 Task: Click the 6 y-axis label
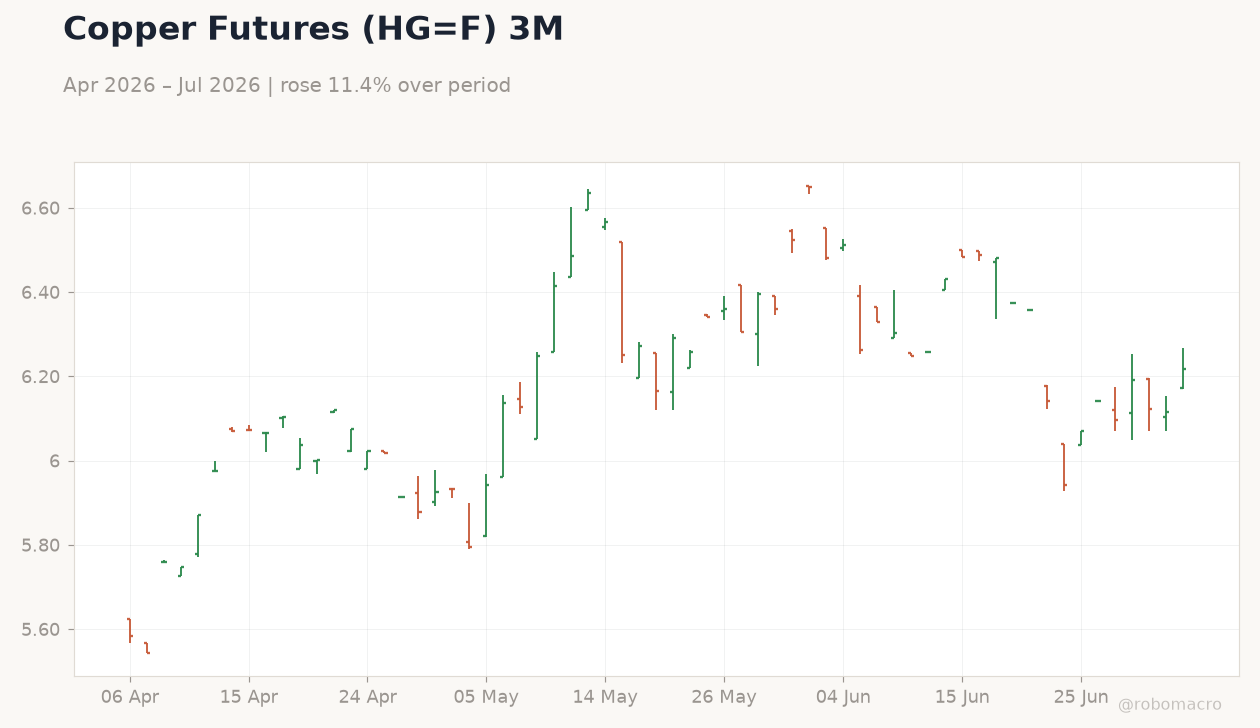pos(56,461)
